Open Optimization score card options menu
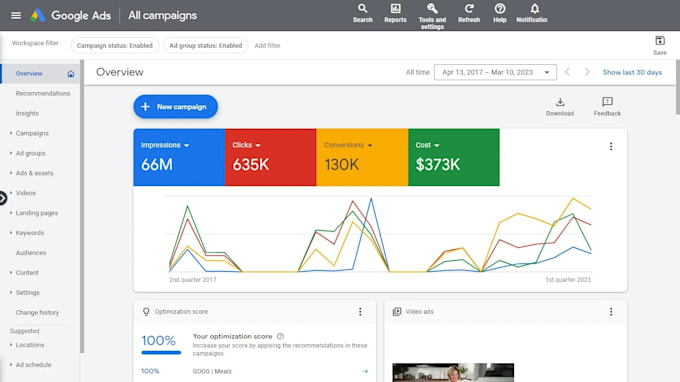The height and width of the screenshot is (382, 680). click(360, 312)
